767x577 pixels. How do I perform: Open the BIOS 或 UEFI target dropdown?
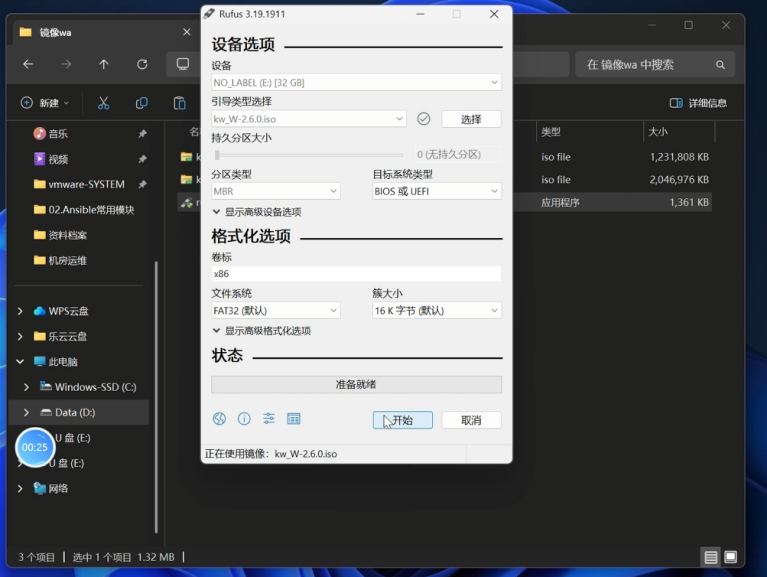coord(437,191)
